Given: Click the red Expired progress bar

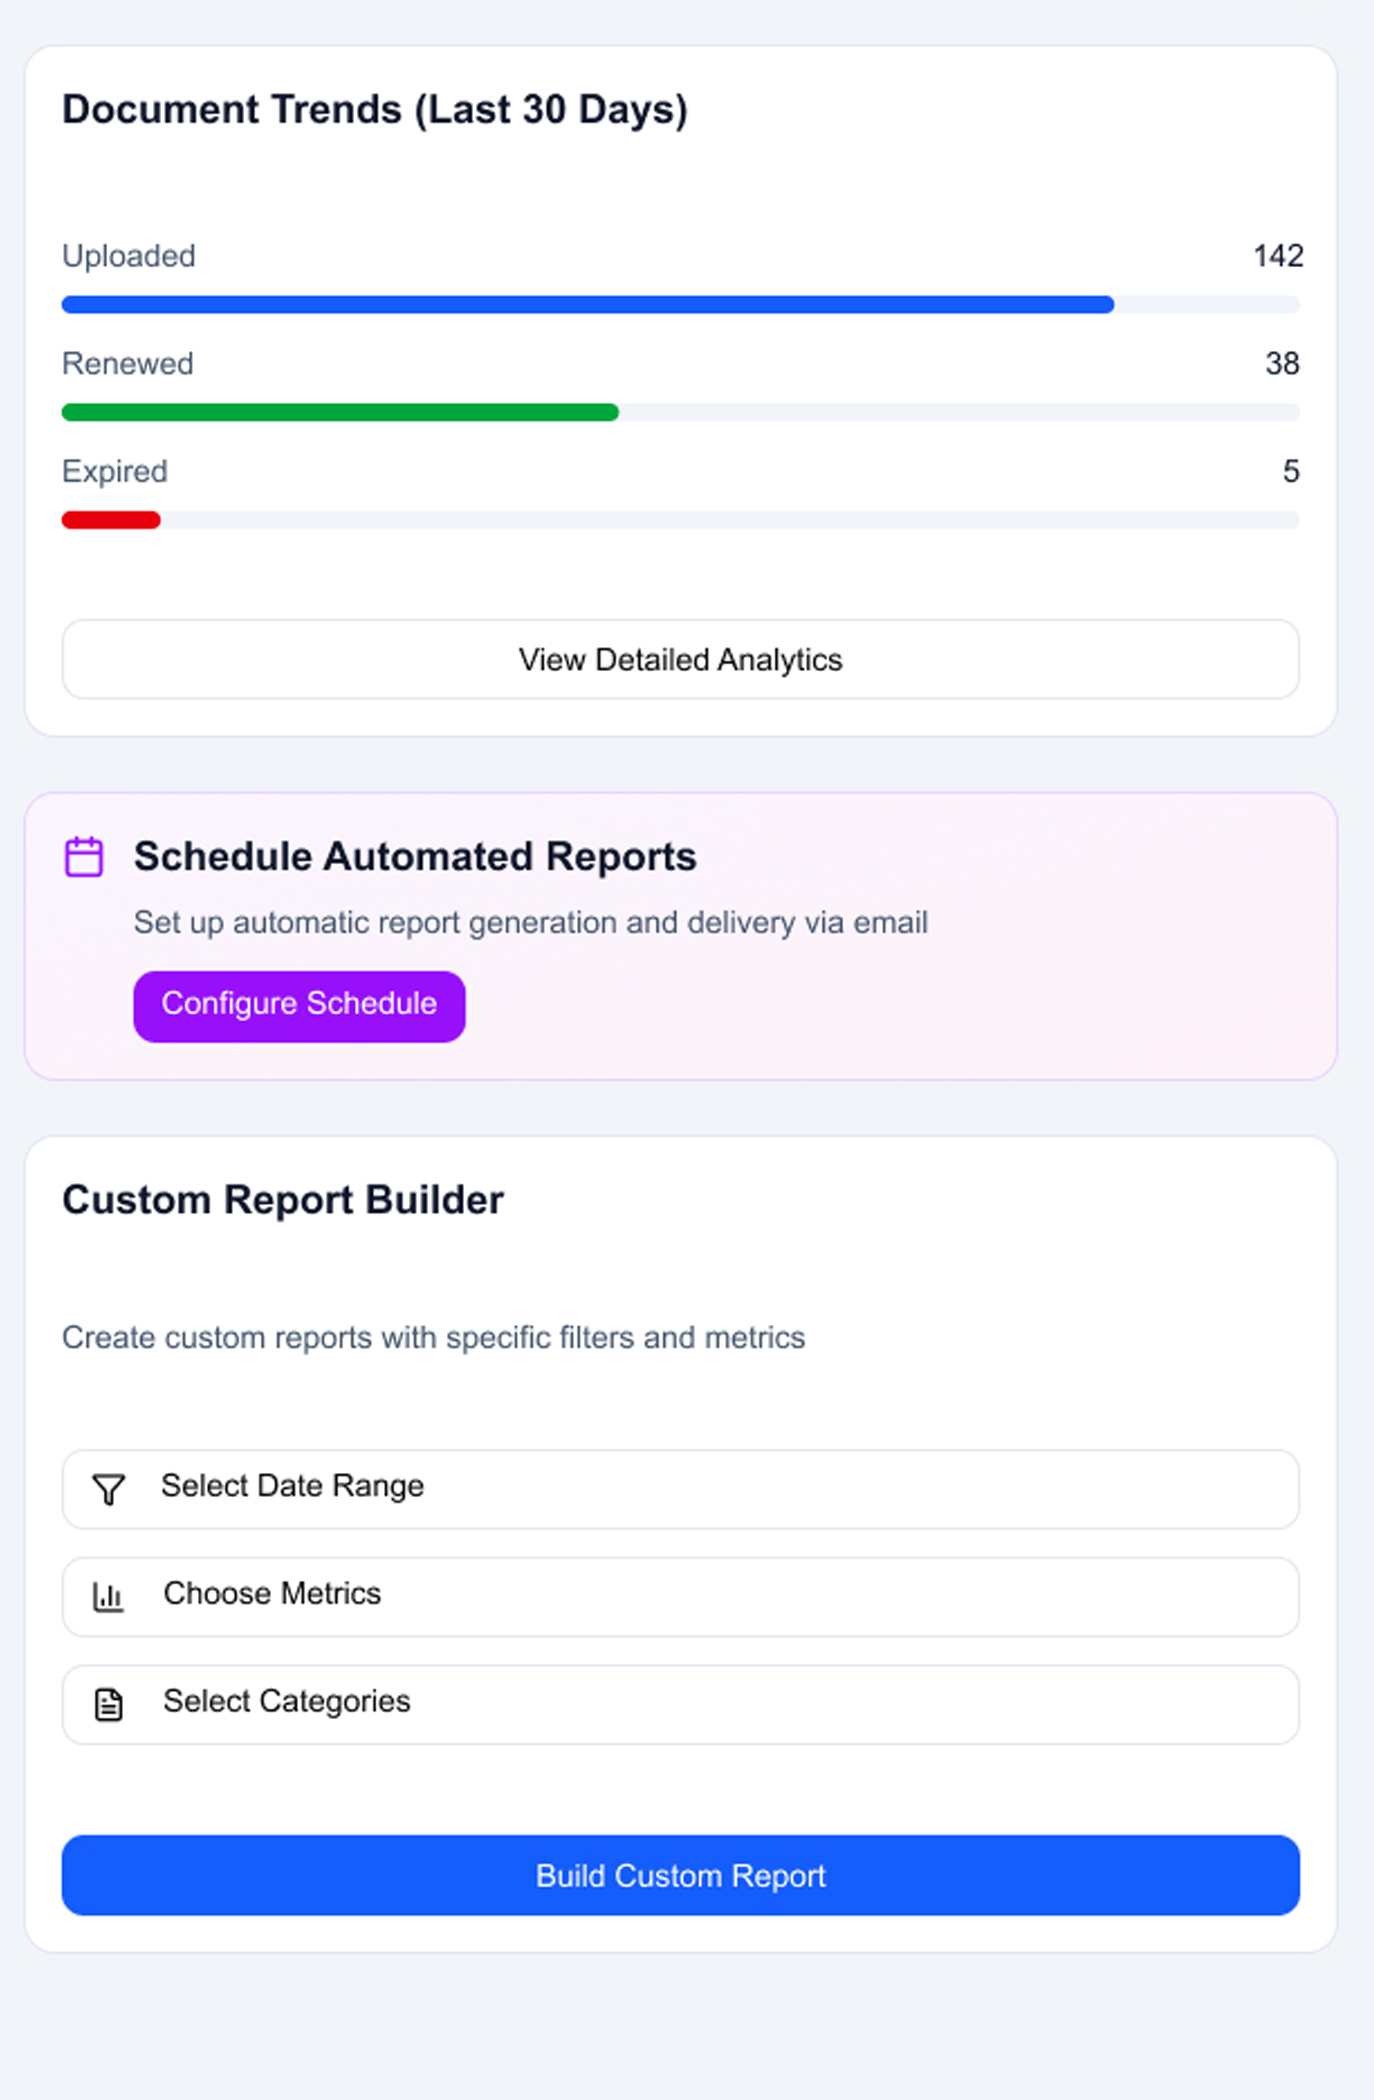Looking at the screenshot, I should tap(111, 520).
